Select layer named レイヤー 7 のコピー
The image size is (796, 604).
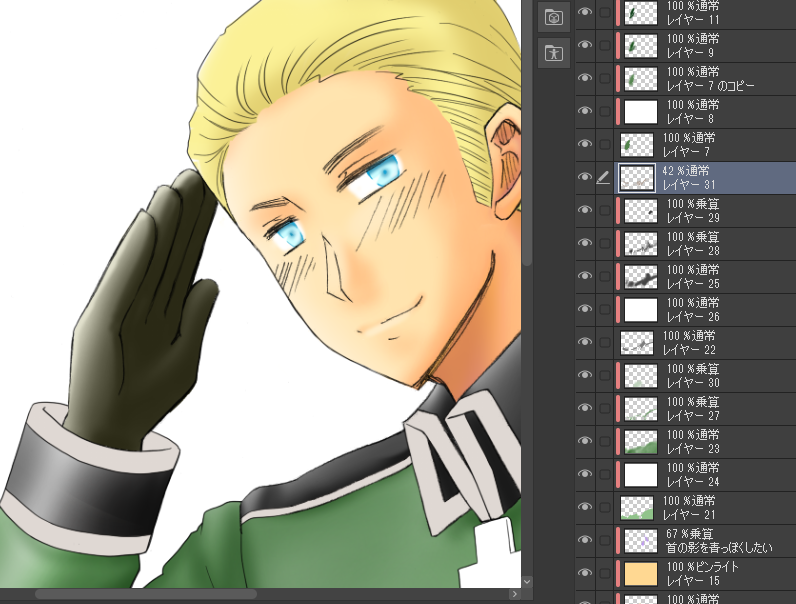click(x=710, y=85)
